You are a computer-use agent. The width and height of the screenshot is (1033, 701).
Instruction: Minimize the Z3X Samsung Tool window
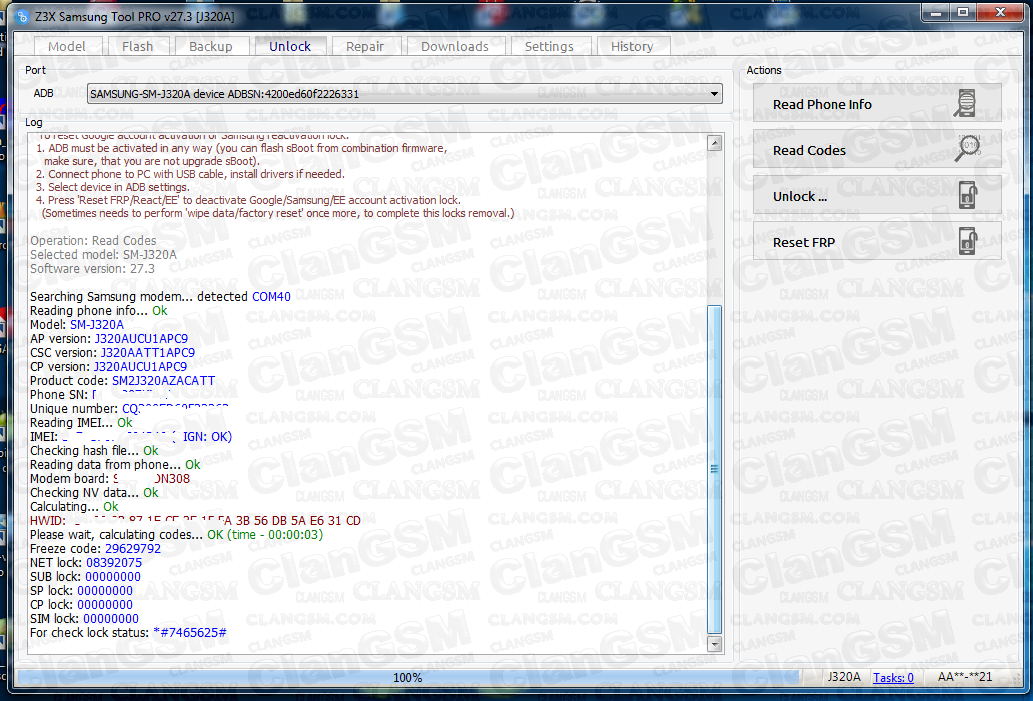pyautogui.click(x=935, y=13)
